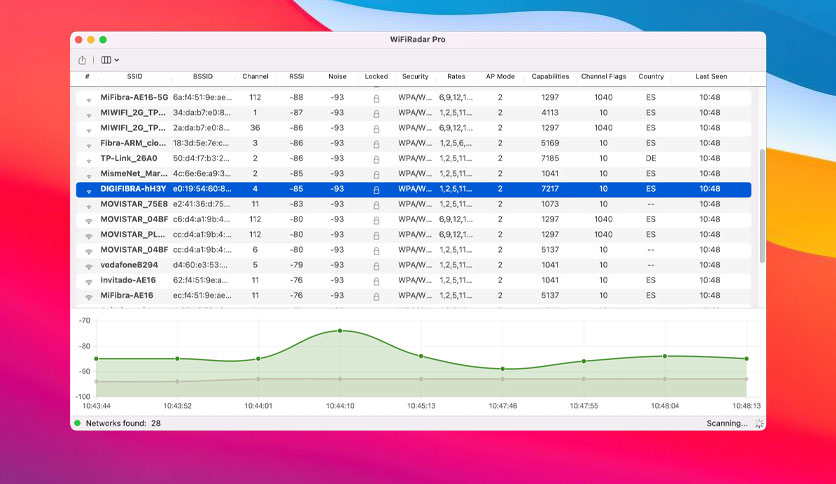Click the lock icon in MOVISTAR_75E8 row
836x484 pixels.
pos(376,205)
